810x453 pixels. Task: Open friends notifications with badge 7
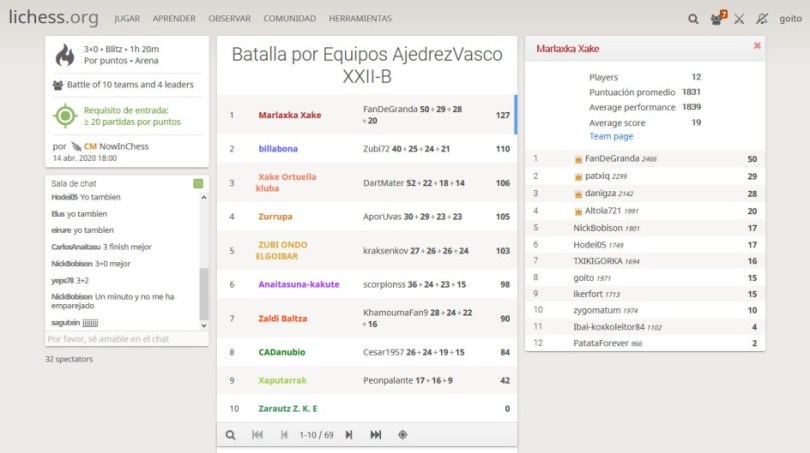(716, 18)
